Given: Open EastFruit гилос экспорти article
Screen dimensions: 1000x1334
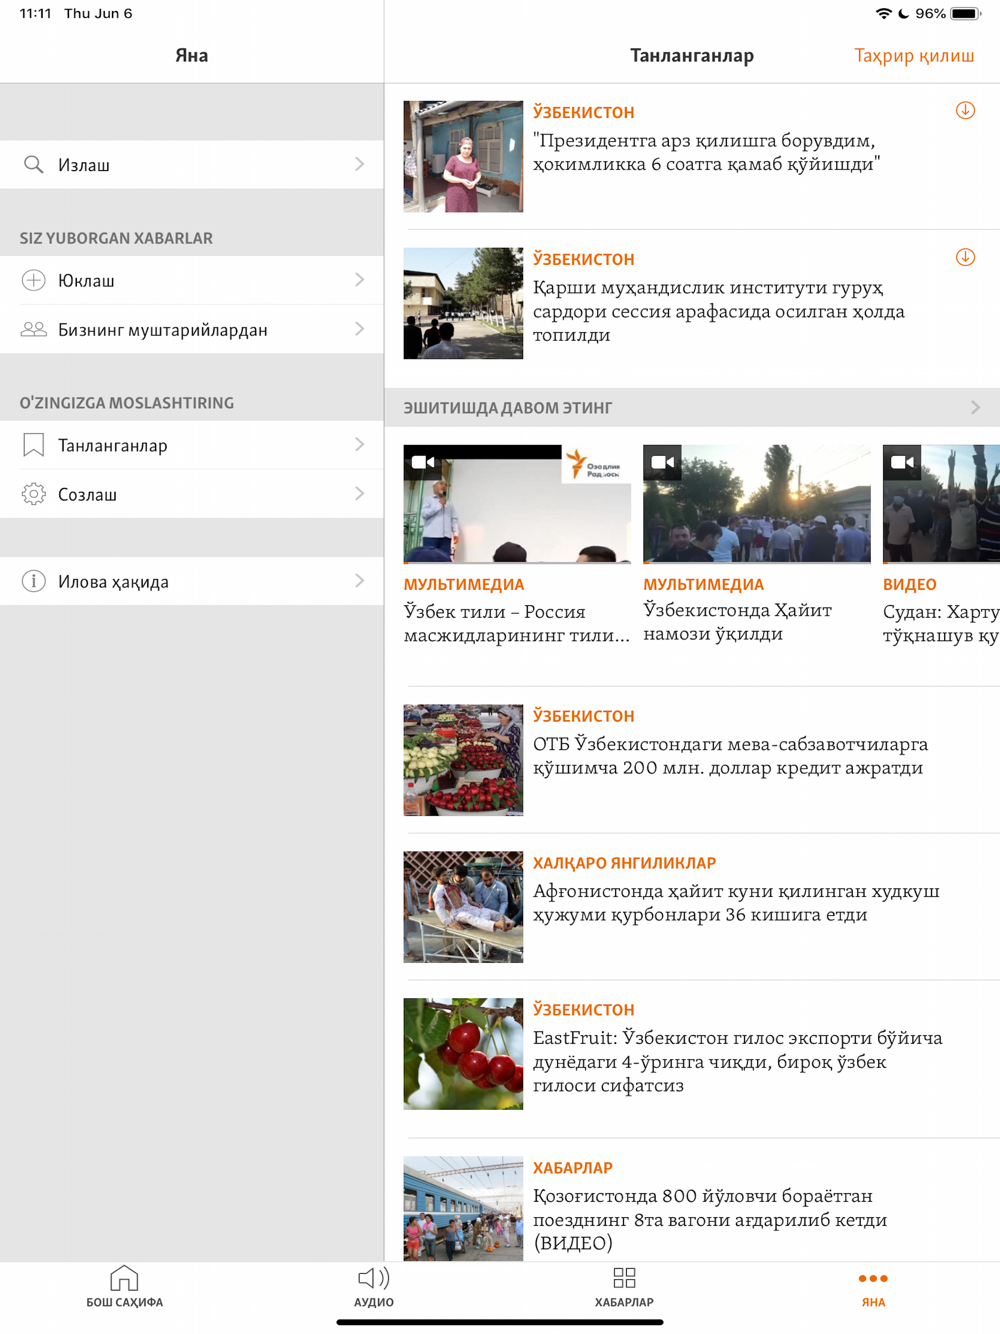Looking at the screenshot, I should pos(738,1061).
